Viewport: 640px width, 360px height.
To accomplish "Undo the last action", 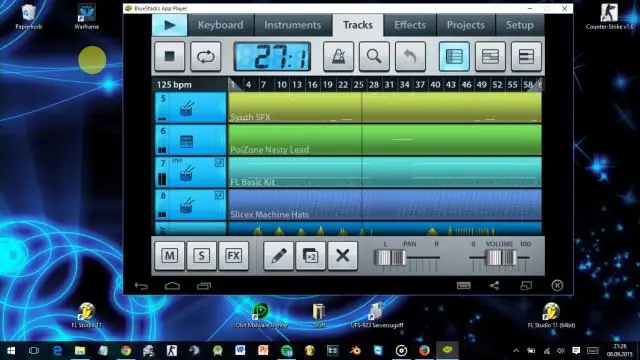I will (410, 56).
